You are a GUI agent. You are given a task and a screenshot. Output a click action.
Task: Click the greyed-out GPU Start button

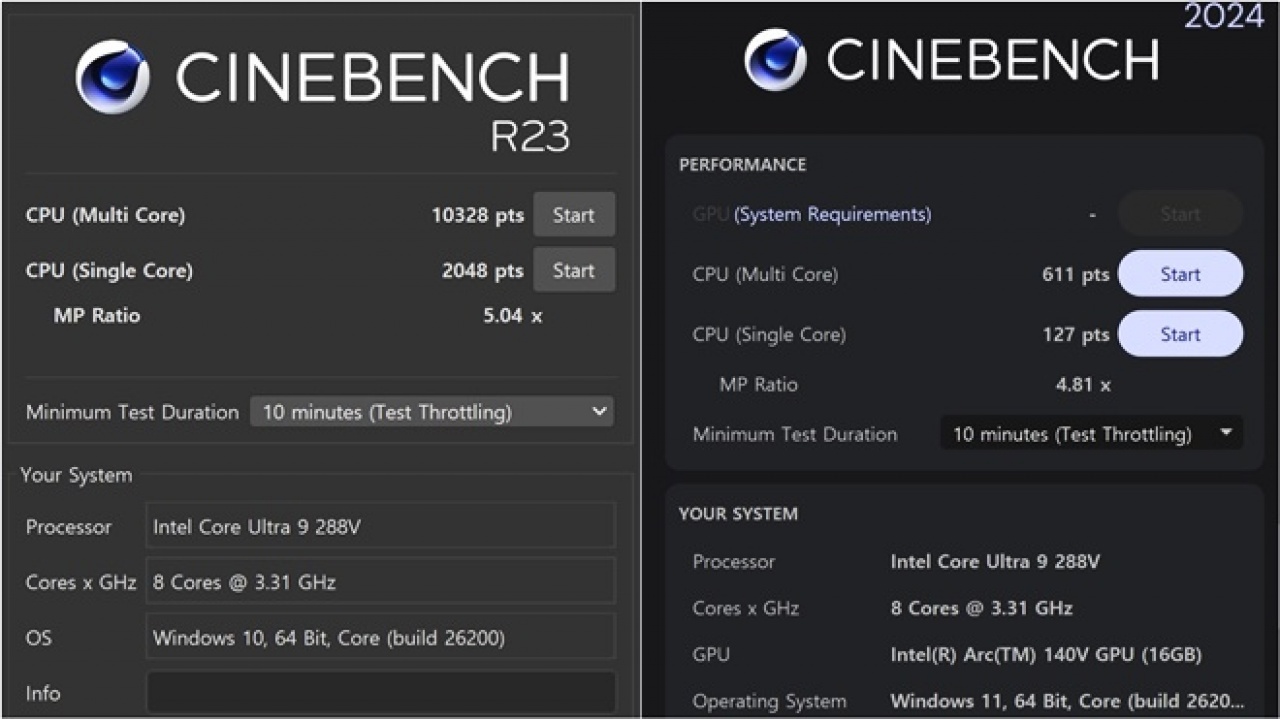1180,214
